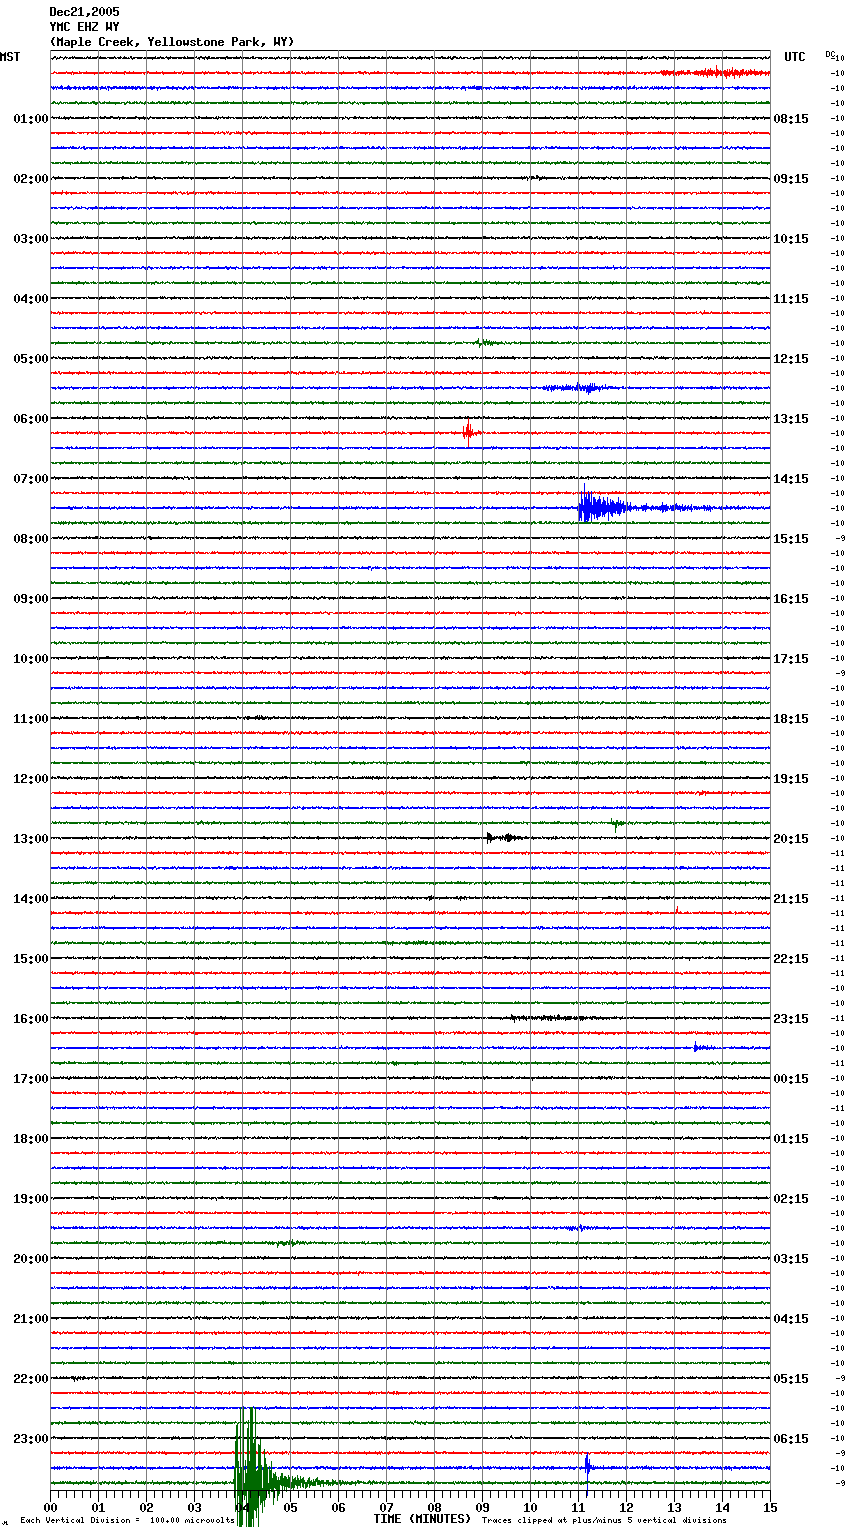The width and height of the screenshot is (850, 1534).
Task: Click the red tremor on the first hour's second trace
Action: [715, 72]
